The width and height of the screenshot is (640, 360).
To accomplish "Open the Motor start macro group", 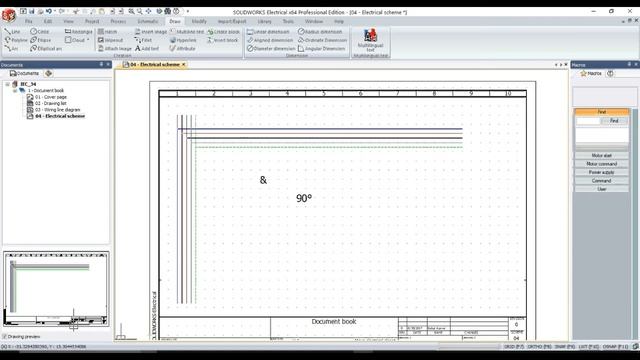I will pyautogui.click(x=601, y=156).
